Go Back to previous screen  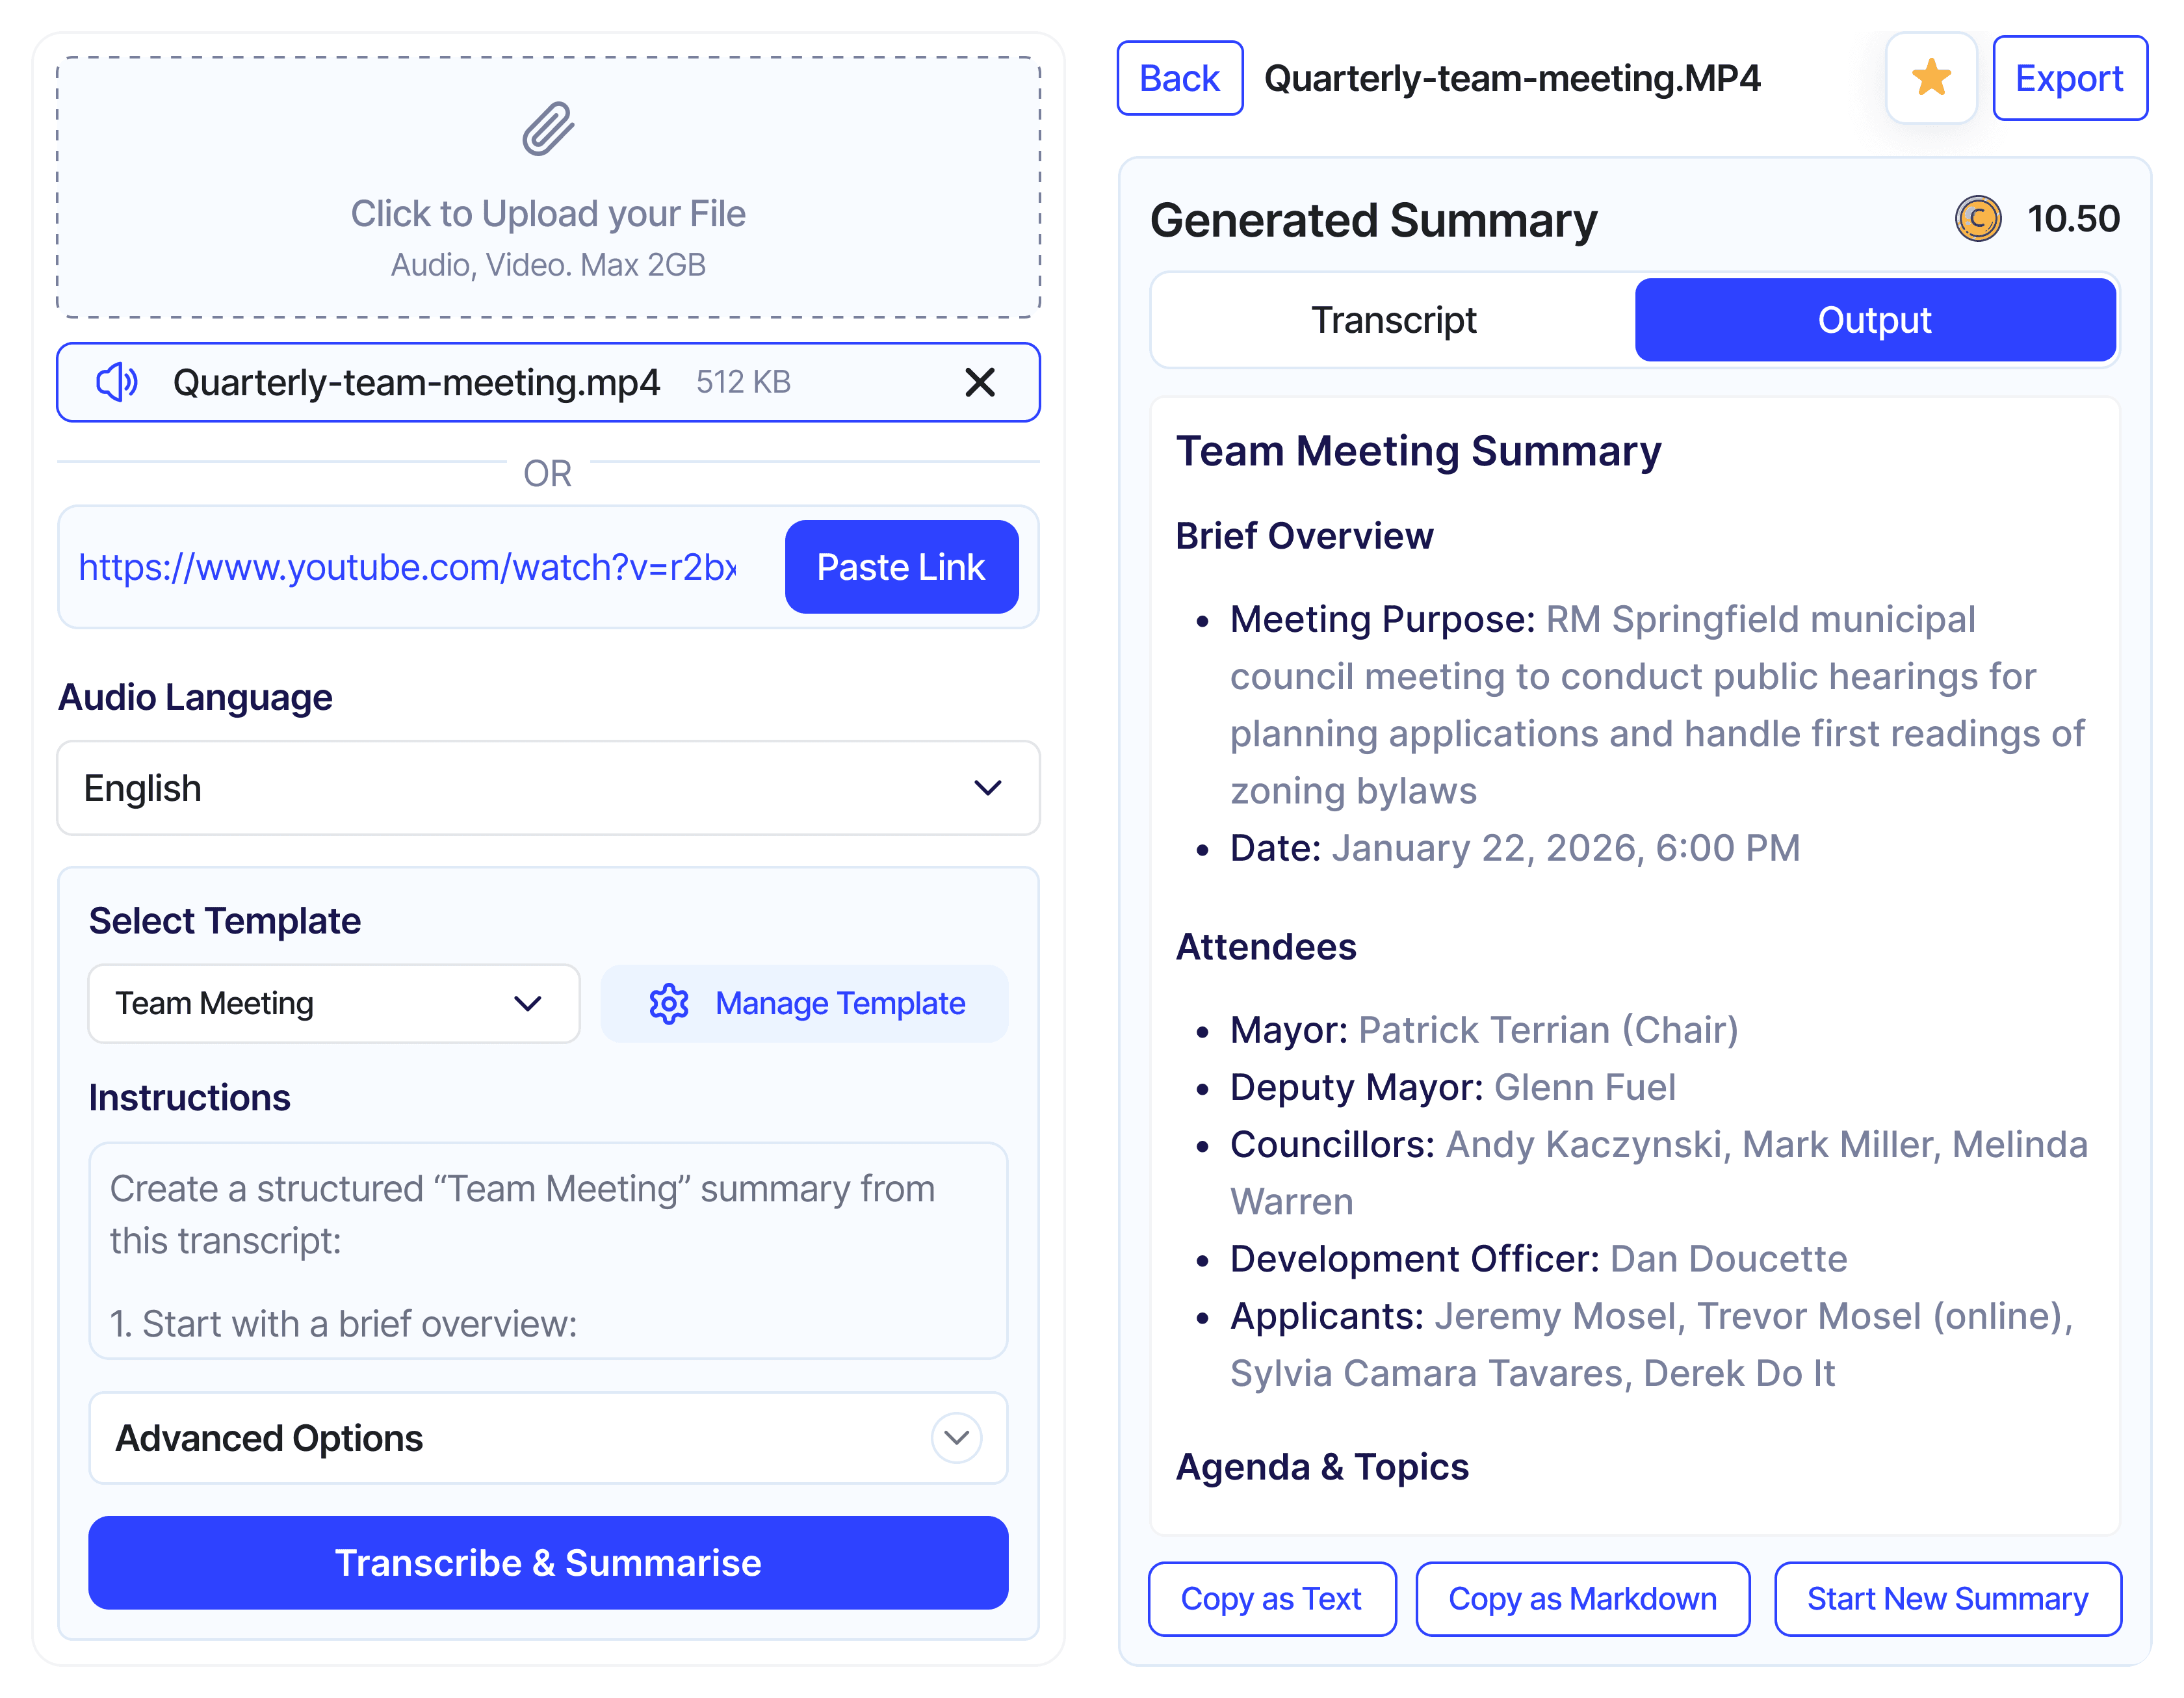tap(1179, 78)
